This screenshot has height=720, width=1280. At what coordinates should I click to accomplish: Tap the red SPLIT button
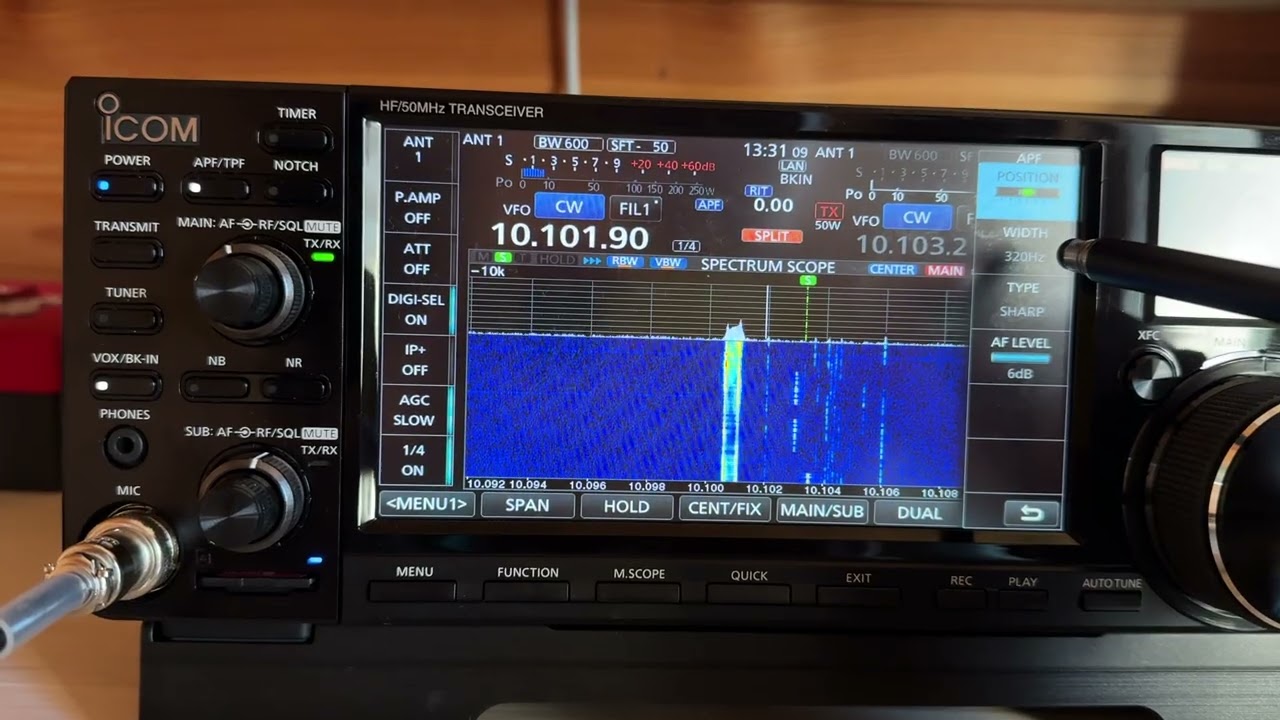pos(772,236)
